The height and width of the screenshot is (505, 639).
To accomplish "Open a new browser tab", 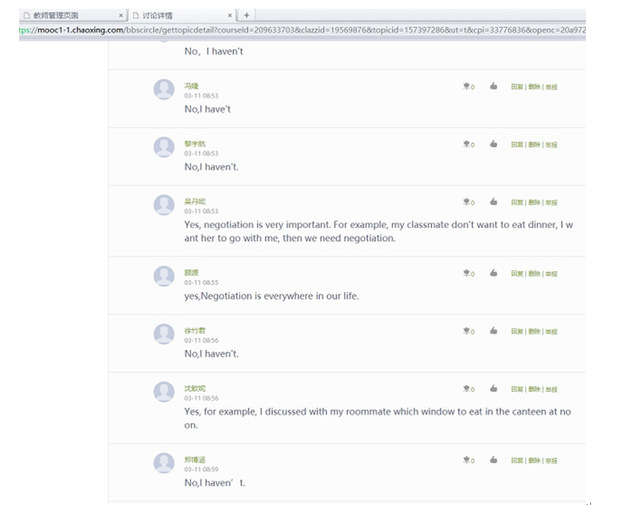I will [x=247, y=15].
